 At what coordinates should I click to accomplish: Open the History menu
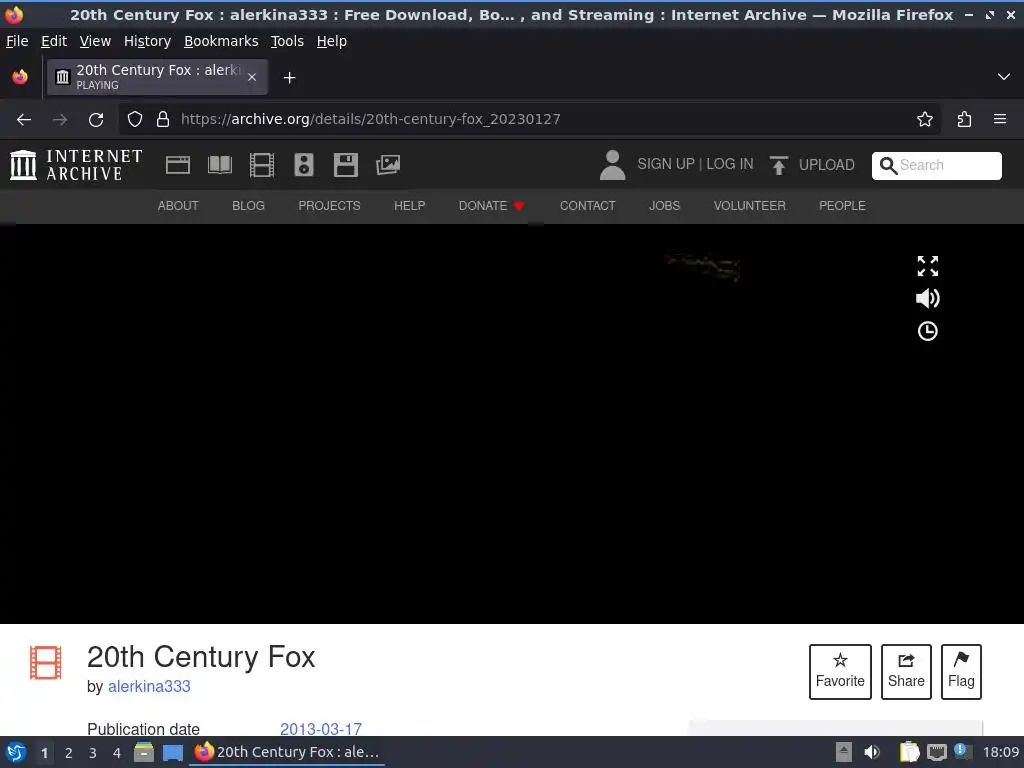(148, 41)
